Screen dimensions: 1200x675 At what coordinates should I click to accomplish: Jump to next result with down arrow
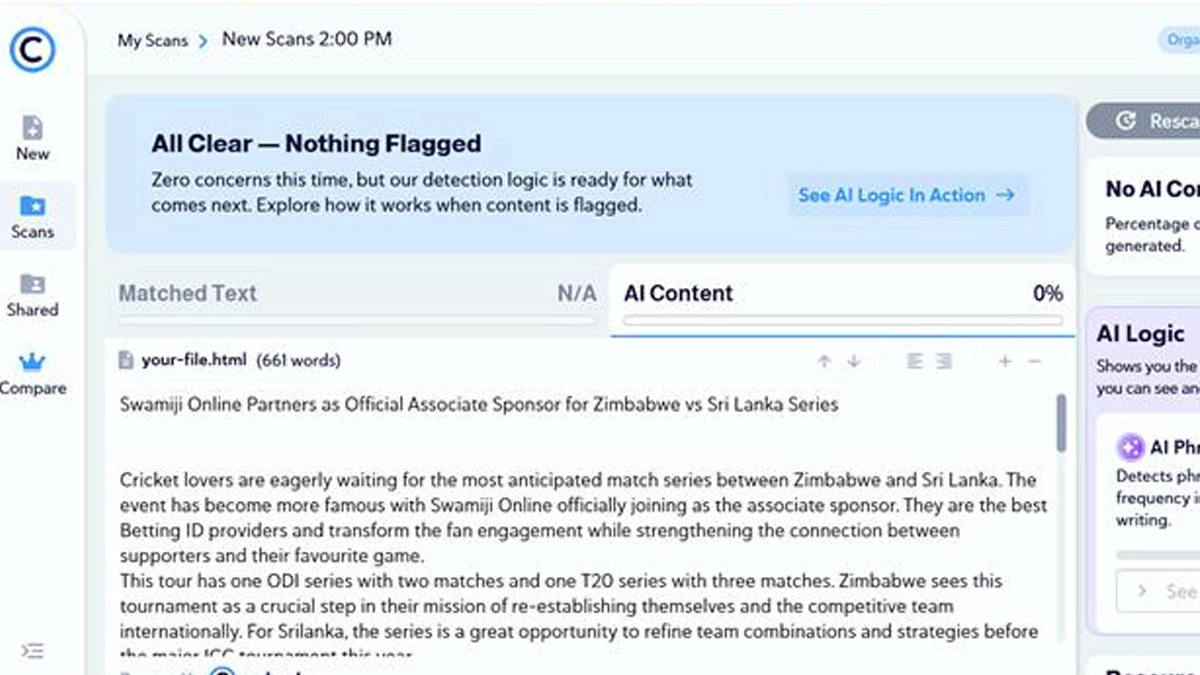[853, 361]
